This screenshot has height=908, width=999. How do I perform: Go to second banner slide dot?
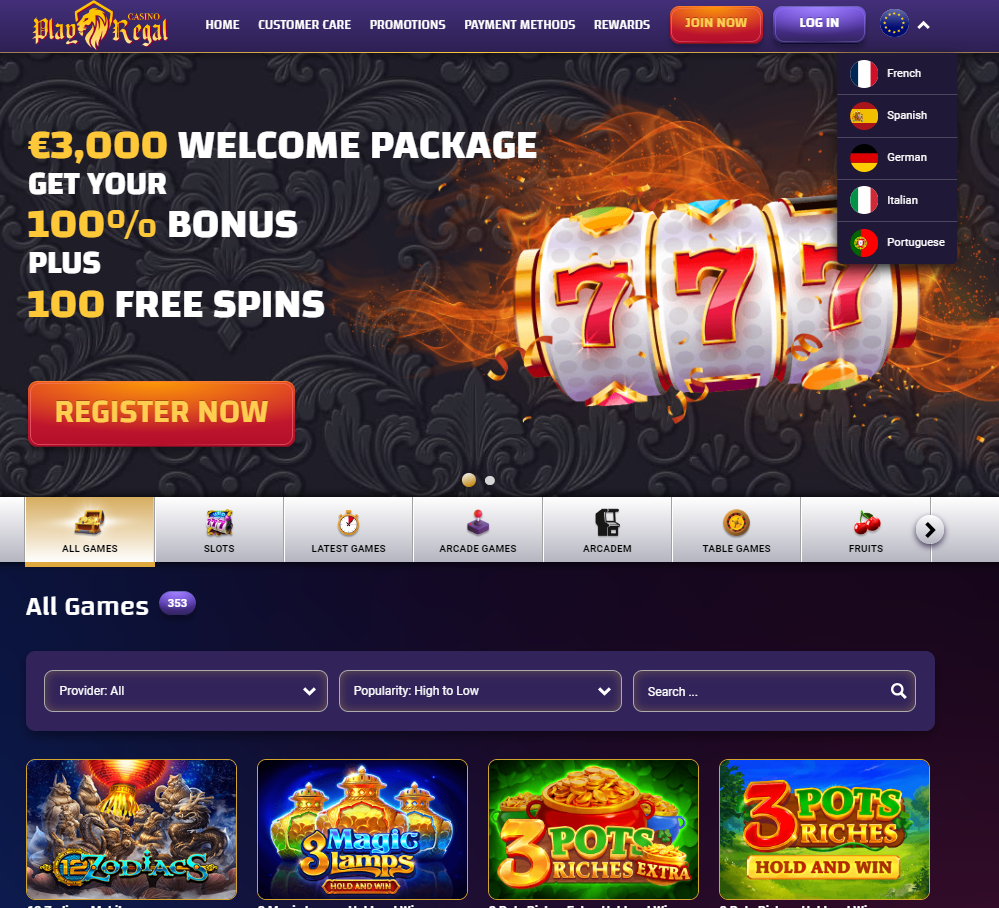click(490, 480)
